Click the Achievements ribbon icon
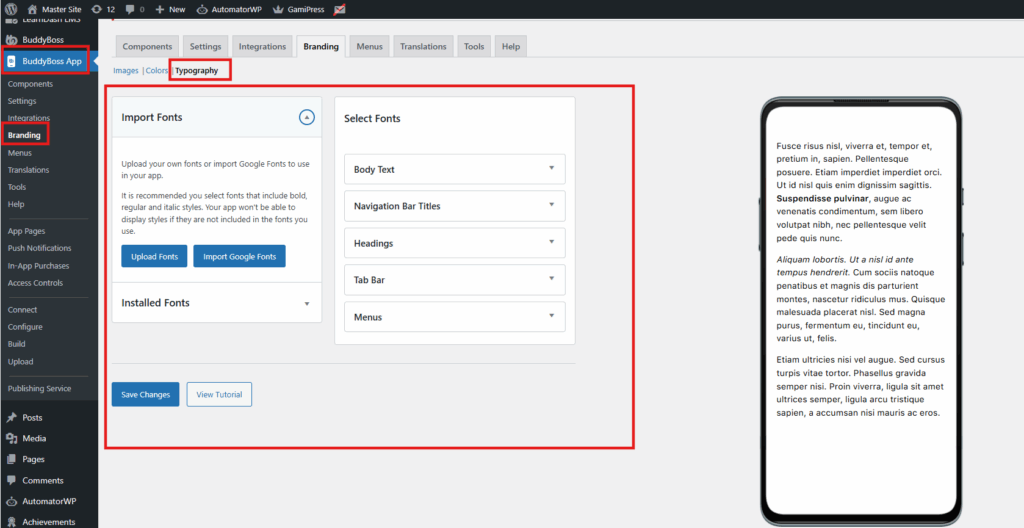 point(11,521)
